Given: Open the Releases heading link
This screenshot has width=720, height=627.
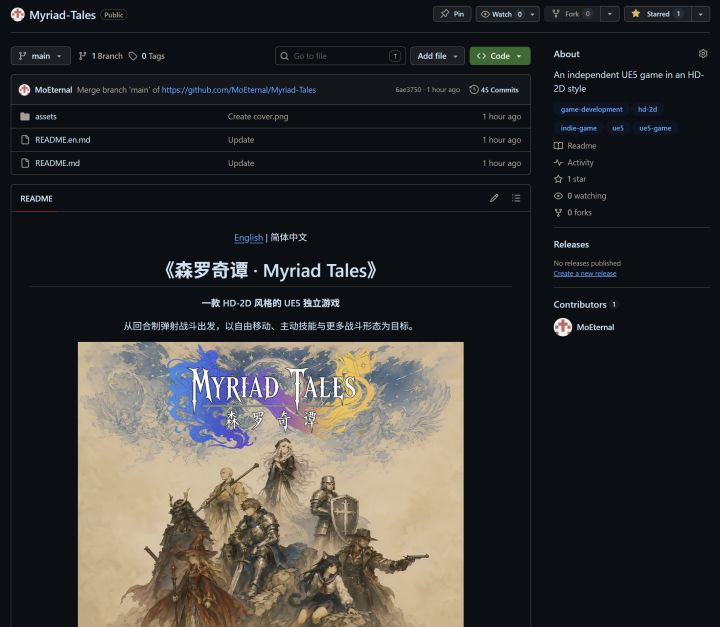Looking at the screenshot, I should click(571, 245).
